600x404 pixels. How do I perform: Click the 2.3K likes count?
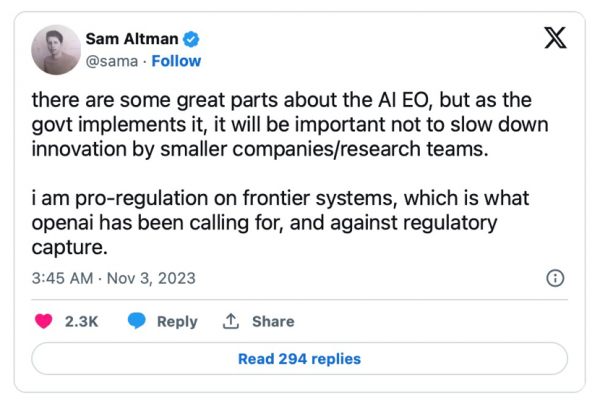81,321
